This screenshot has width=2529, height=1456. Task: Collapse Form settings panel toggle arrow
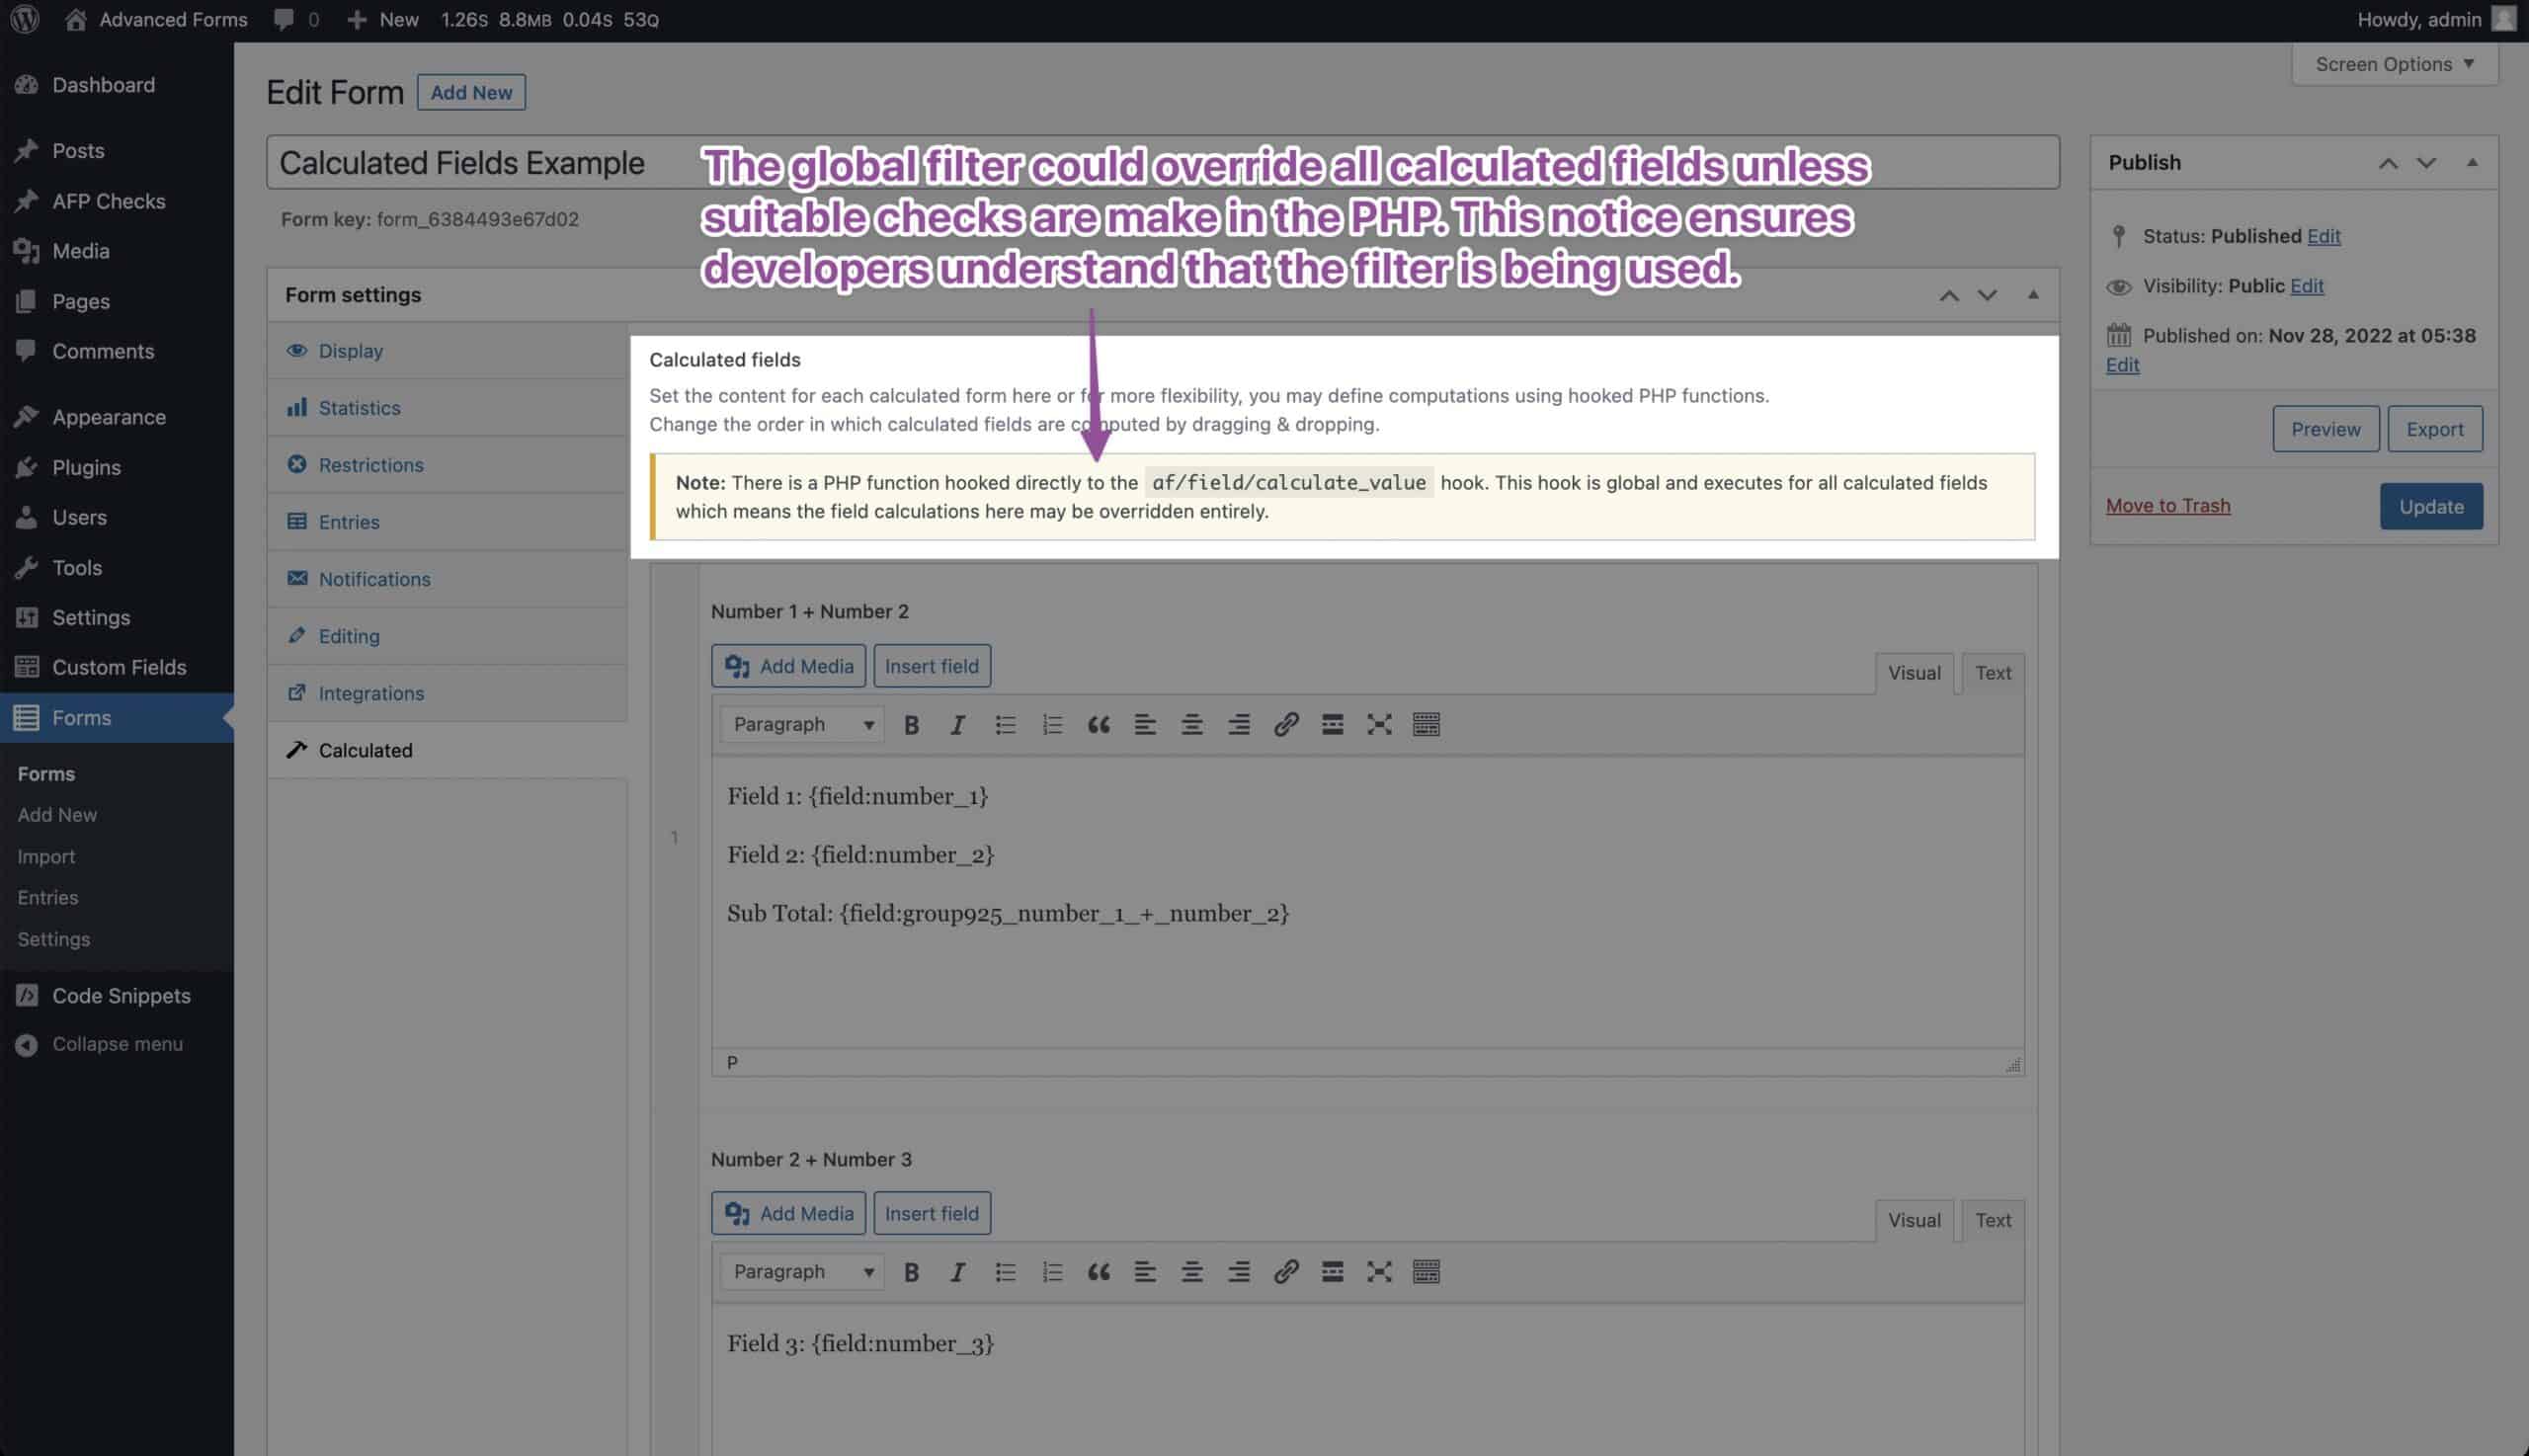(x=2032, y=295)
